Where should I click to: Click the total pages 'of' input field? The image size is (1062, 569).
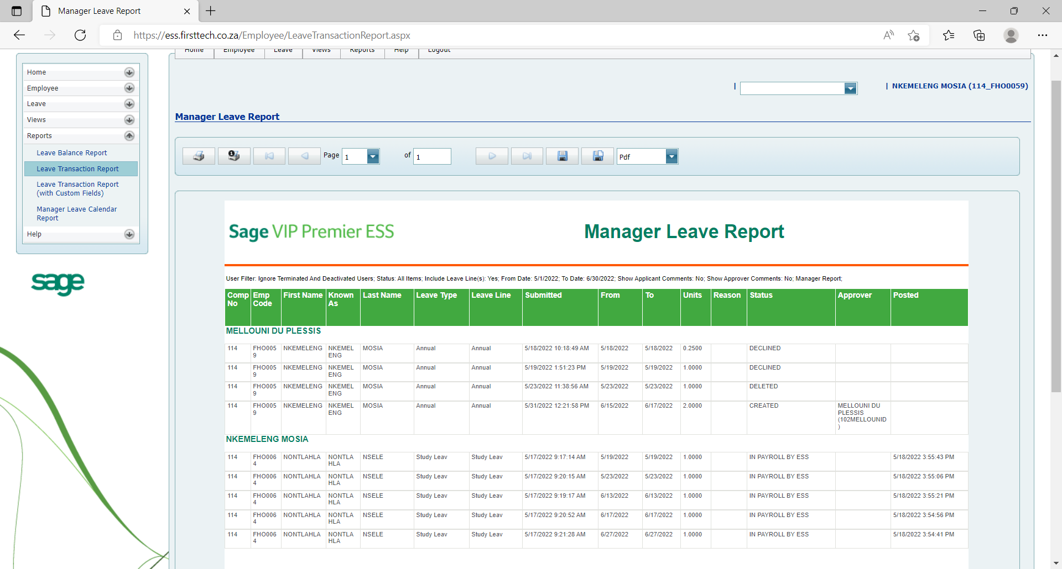pos(432,157)
